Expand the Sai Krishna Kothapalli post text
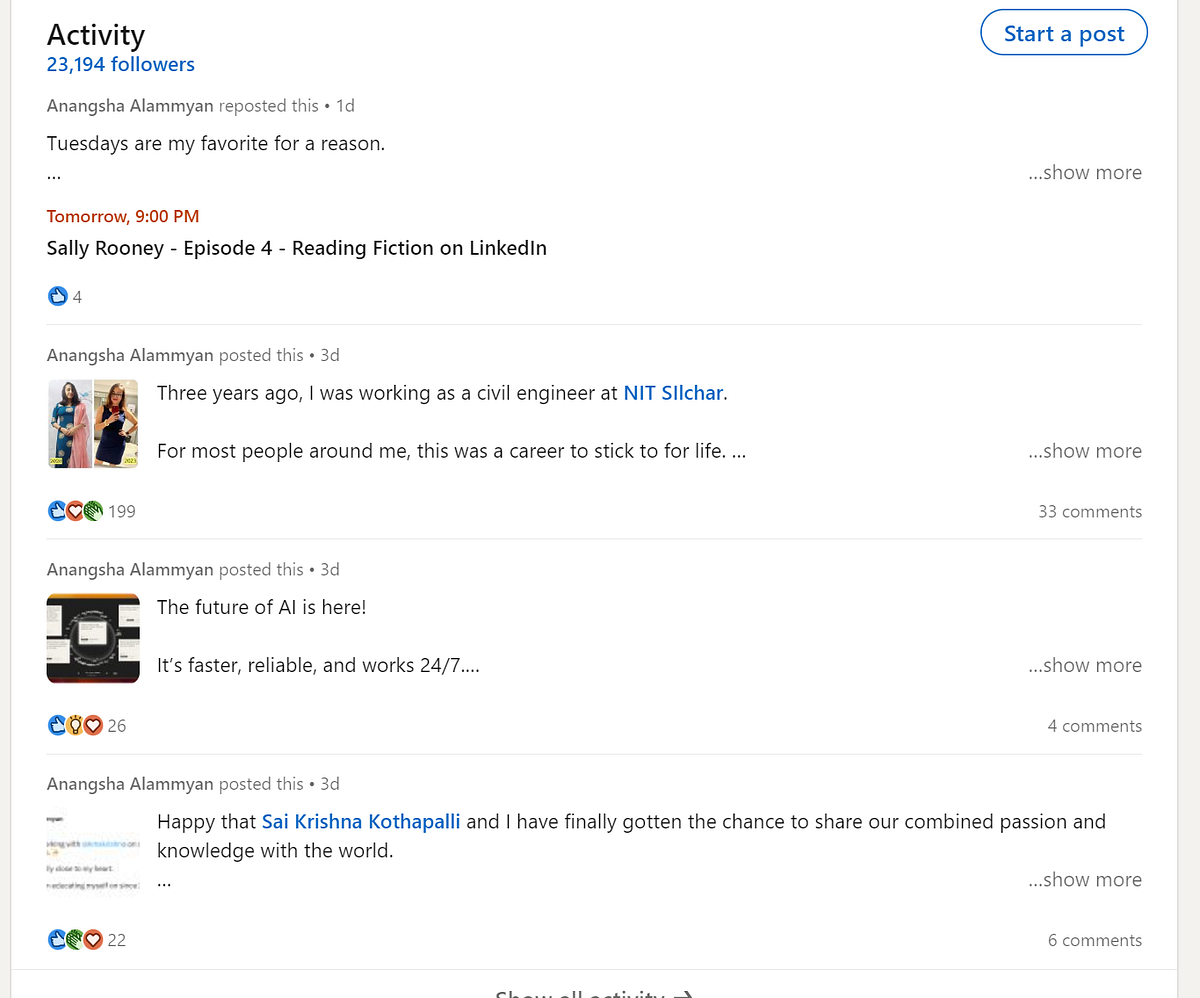1200x998 pixels. [x=1084, y=880]
